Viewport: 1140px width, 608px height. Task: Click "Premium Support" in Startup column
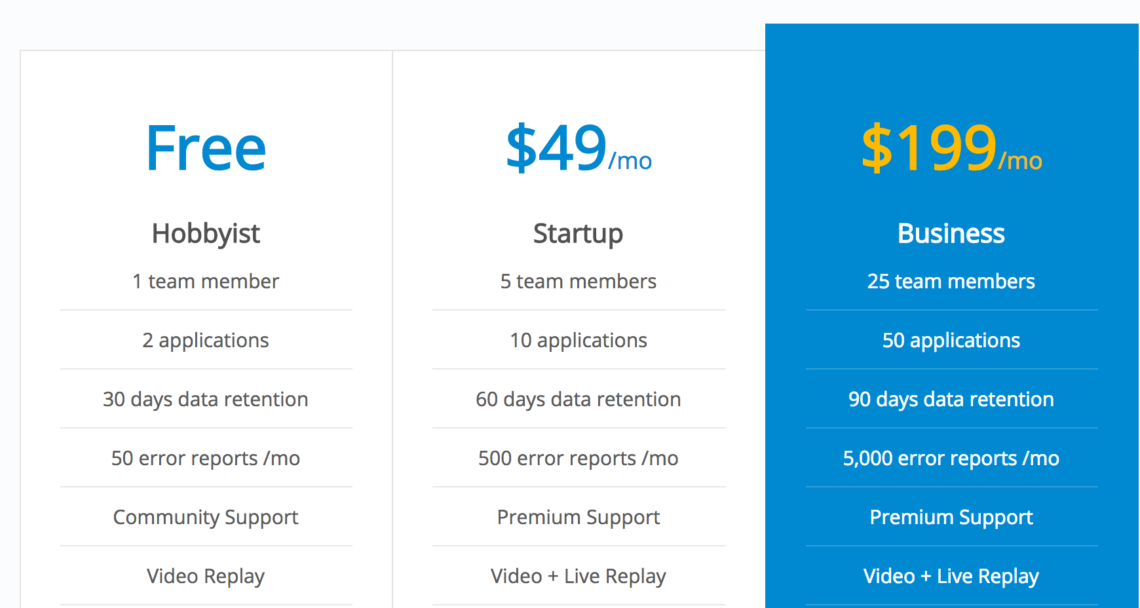(578, 517)
